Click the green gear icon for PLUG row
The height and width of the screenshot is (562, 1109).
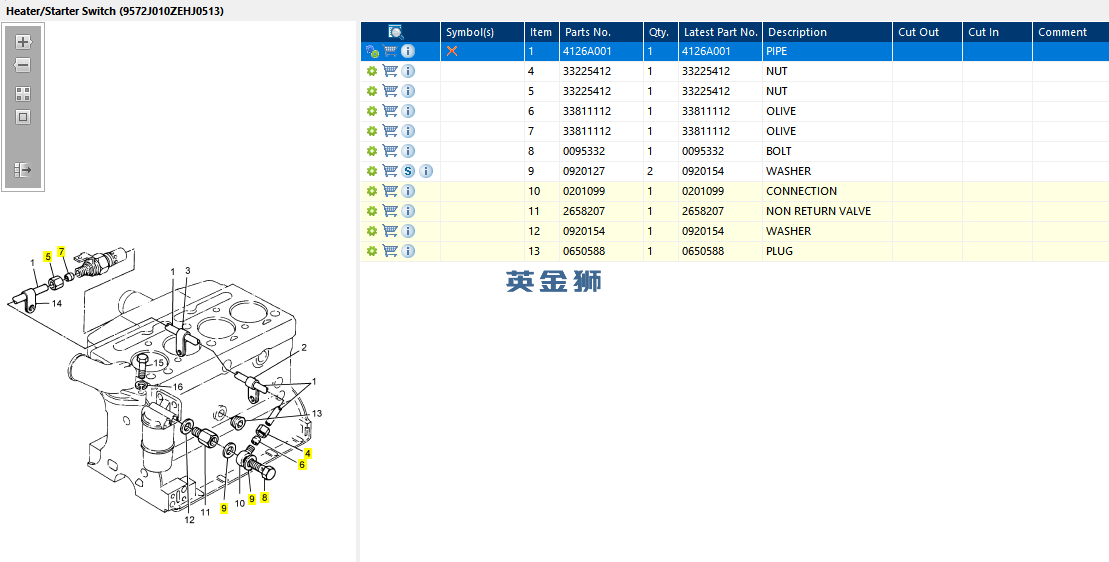(x=372, y=251)
